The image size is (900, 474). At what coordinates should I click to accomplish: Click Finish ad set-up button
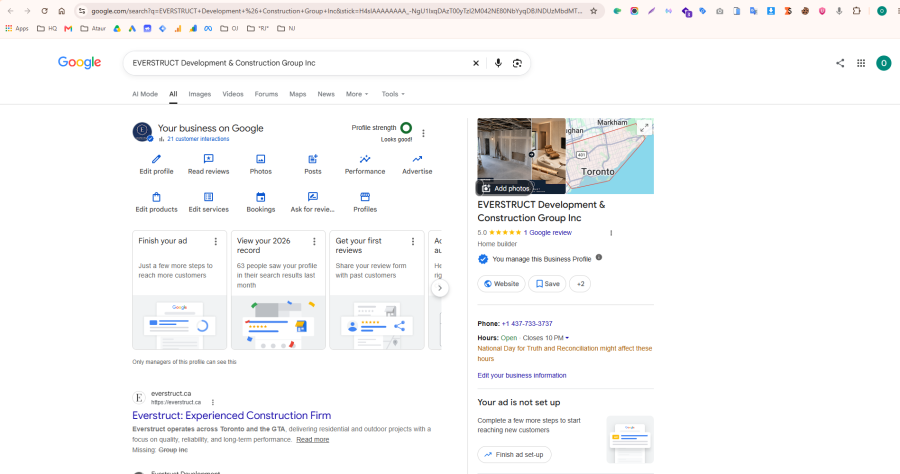point(514,454)
